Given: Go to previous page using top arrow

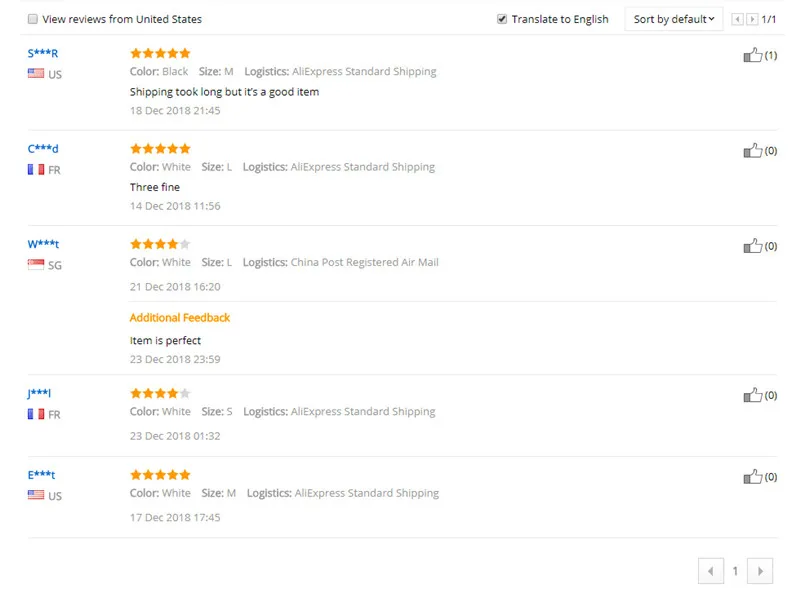Looking at the screenshot, I should (x=737, y=19).
